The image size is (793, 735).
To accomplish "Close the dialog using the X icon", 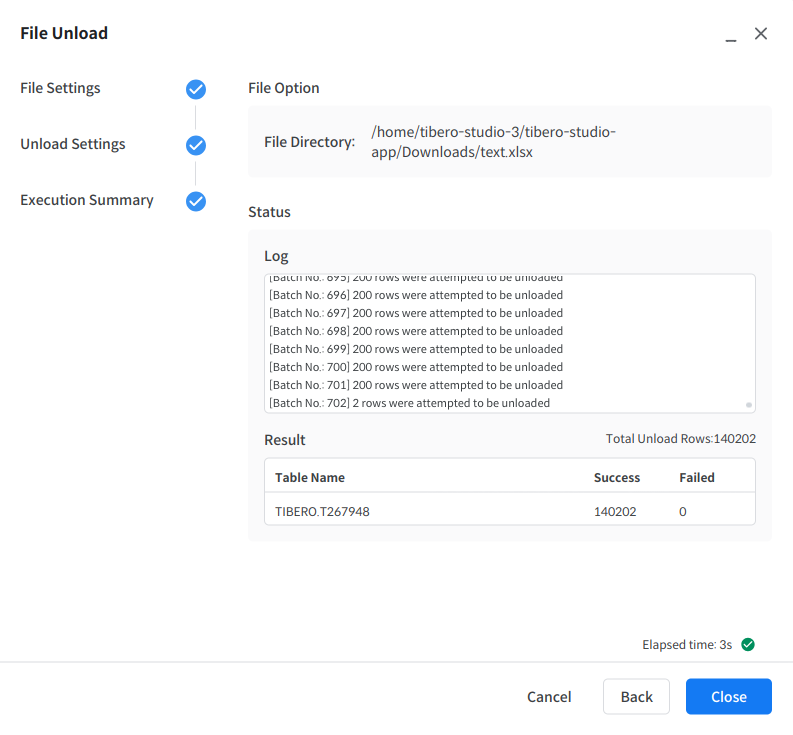I will tap(761, 34).
